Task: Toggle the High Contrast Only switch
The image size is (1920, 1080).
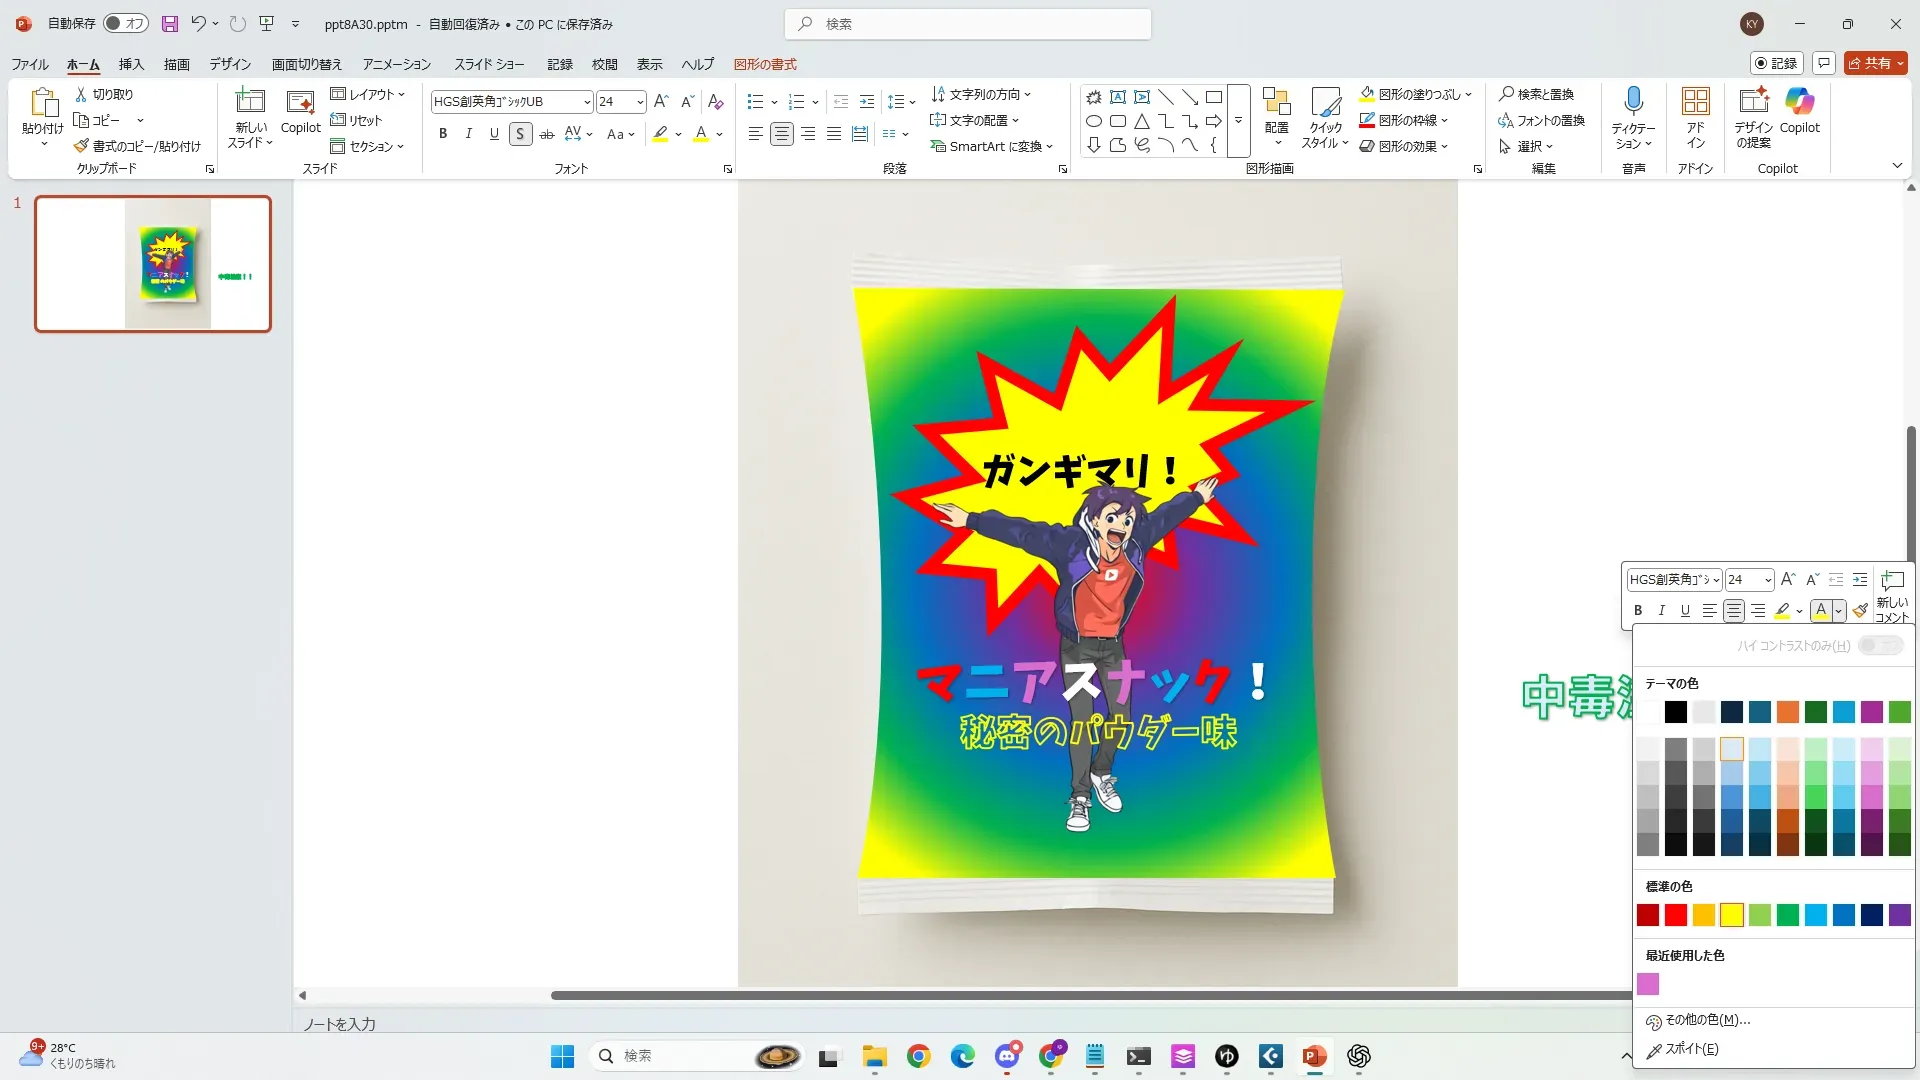Action: (1880, 646)
